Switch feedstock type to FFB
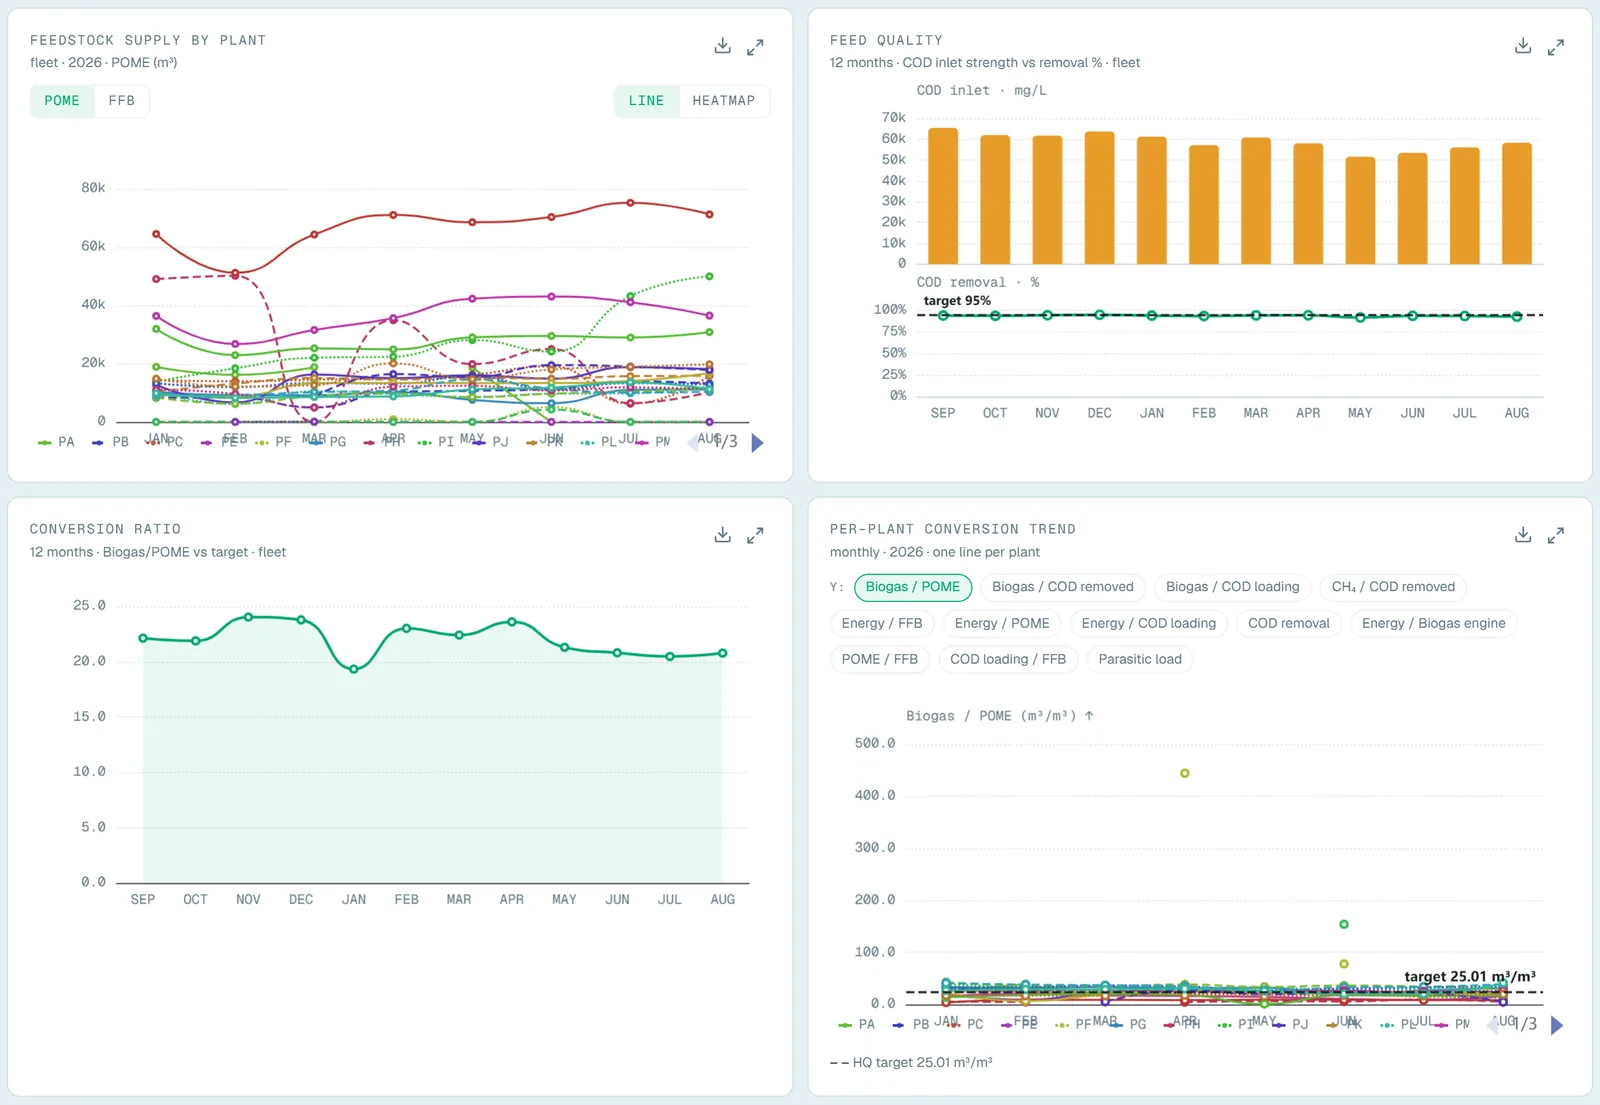Screen dimensions: 1600x1105 122,101
